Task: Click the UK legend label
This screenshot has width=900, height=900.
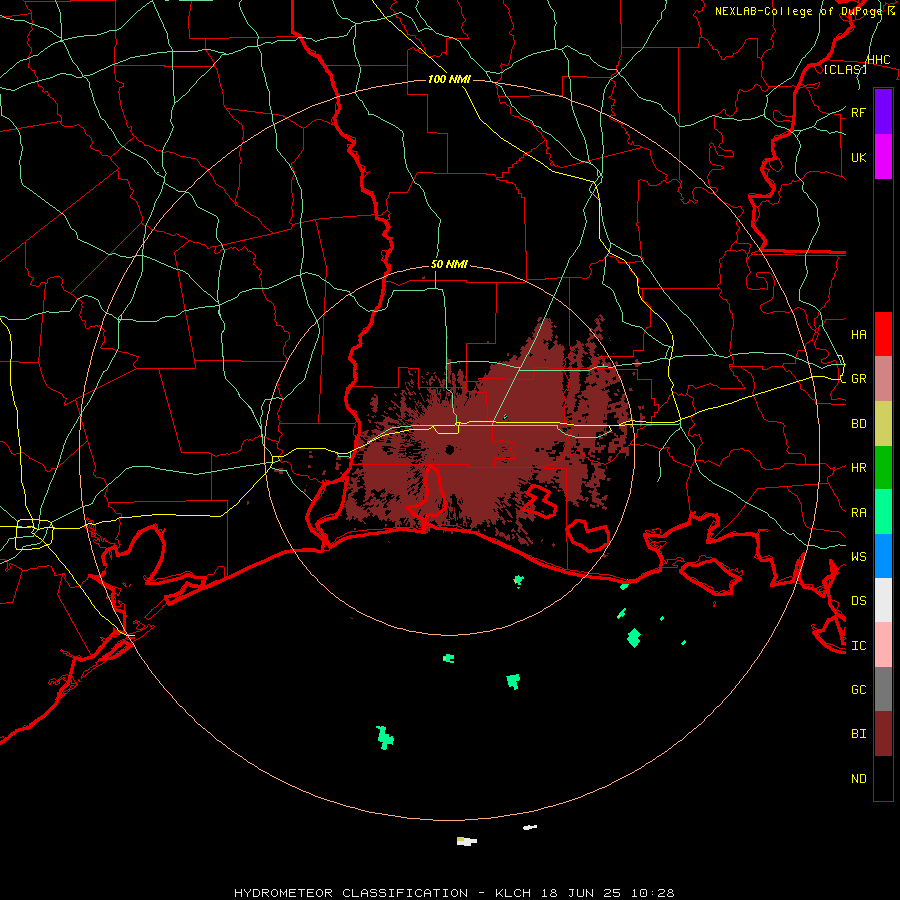Action: pos(858,157)
